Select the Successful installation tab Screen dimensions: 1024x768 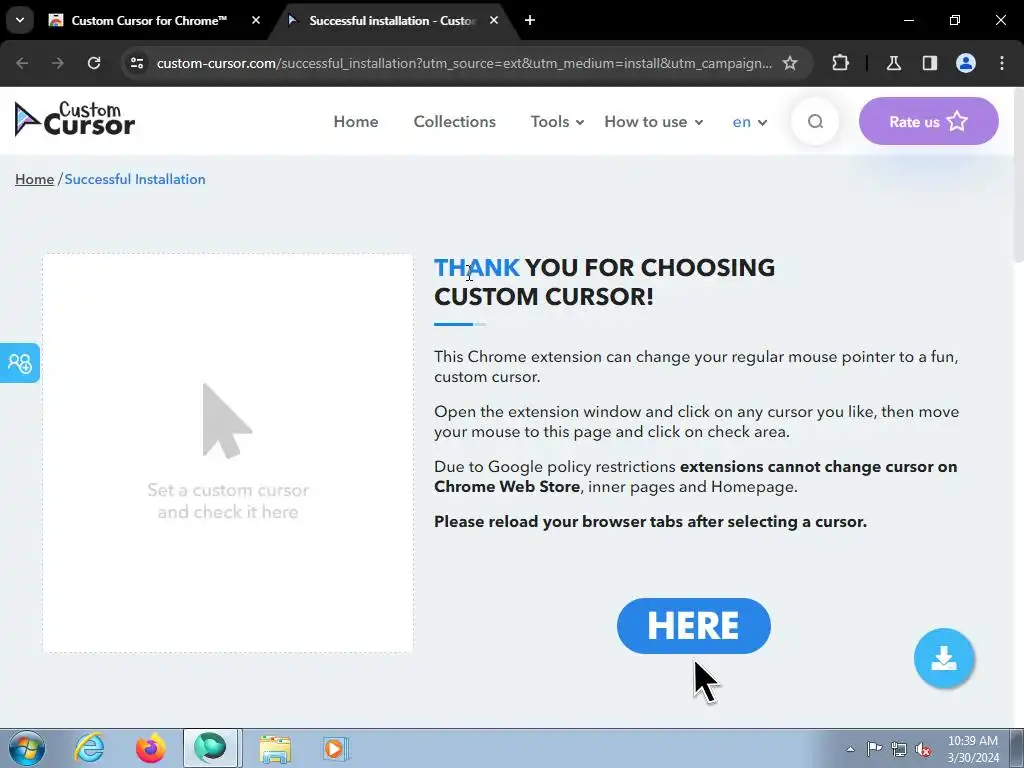pos(394,20)
